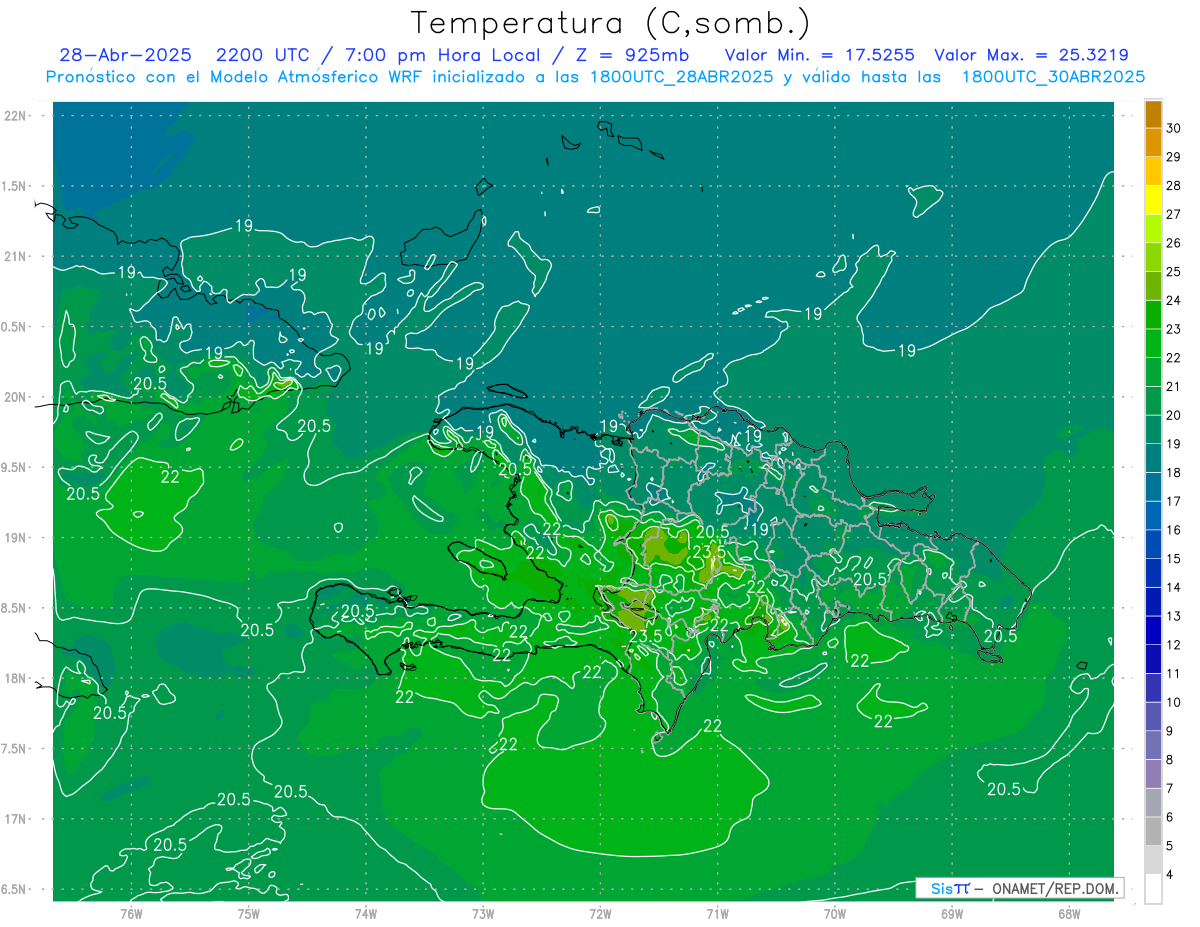Image resolution: width=1200 pixels, height=927 pixels.
Task: Click the yellow swatch between 27 and 28
Action: click(1153, 200)
